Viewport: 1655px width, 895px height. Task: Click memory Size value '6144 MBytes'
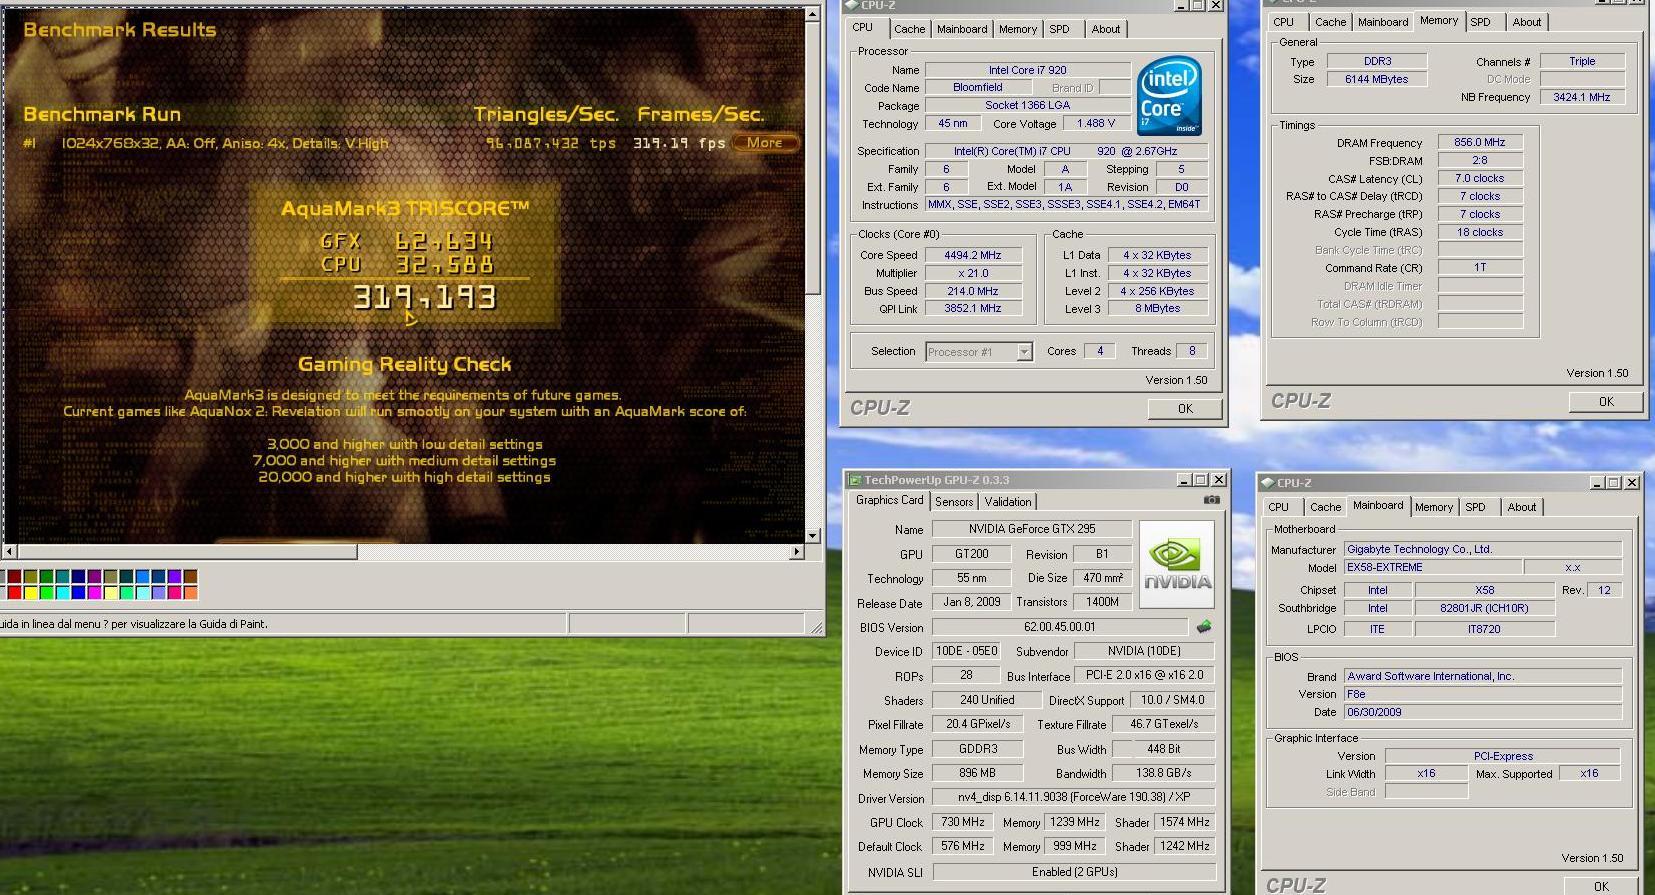1377,79
